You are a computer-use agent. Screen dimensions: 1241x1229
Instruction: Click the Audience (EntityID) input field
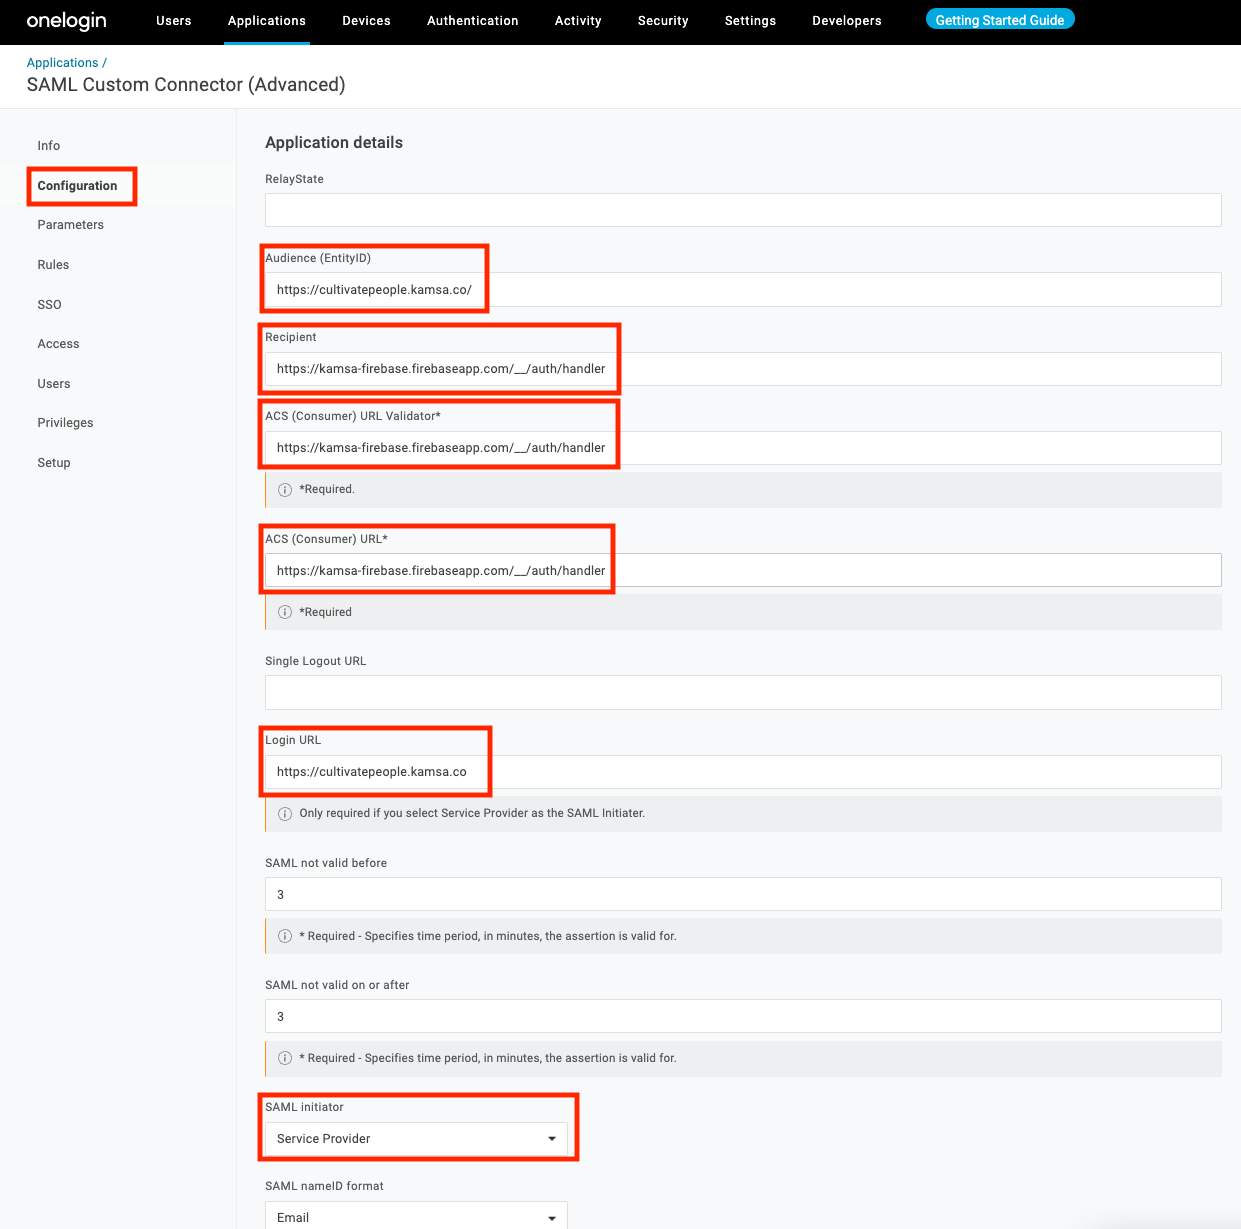[x=743, y=290]
